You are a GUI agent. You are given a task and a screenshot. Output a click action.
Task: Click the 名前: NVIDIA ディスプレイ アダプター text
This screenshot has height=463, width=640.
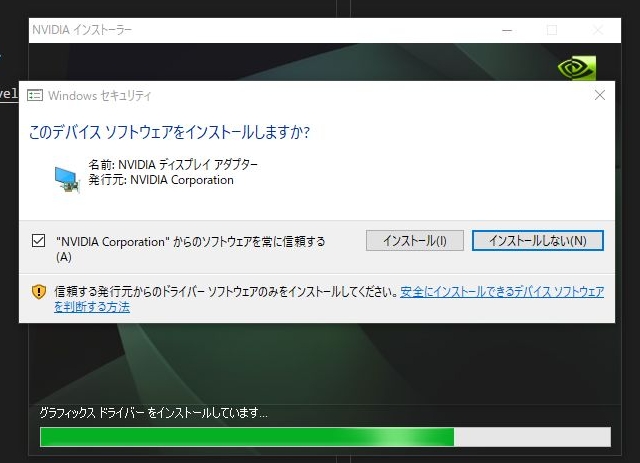point(173,165)
